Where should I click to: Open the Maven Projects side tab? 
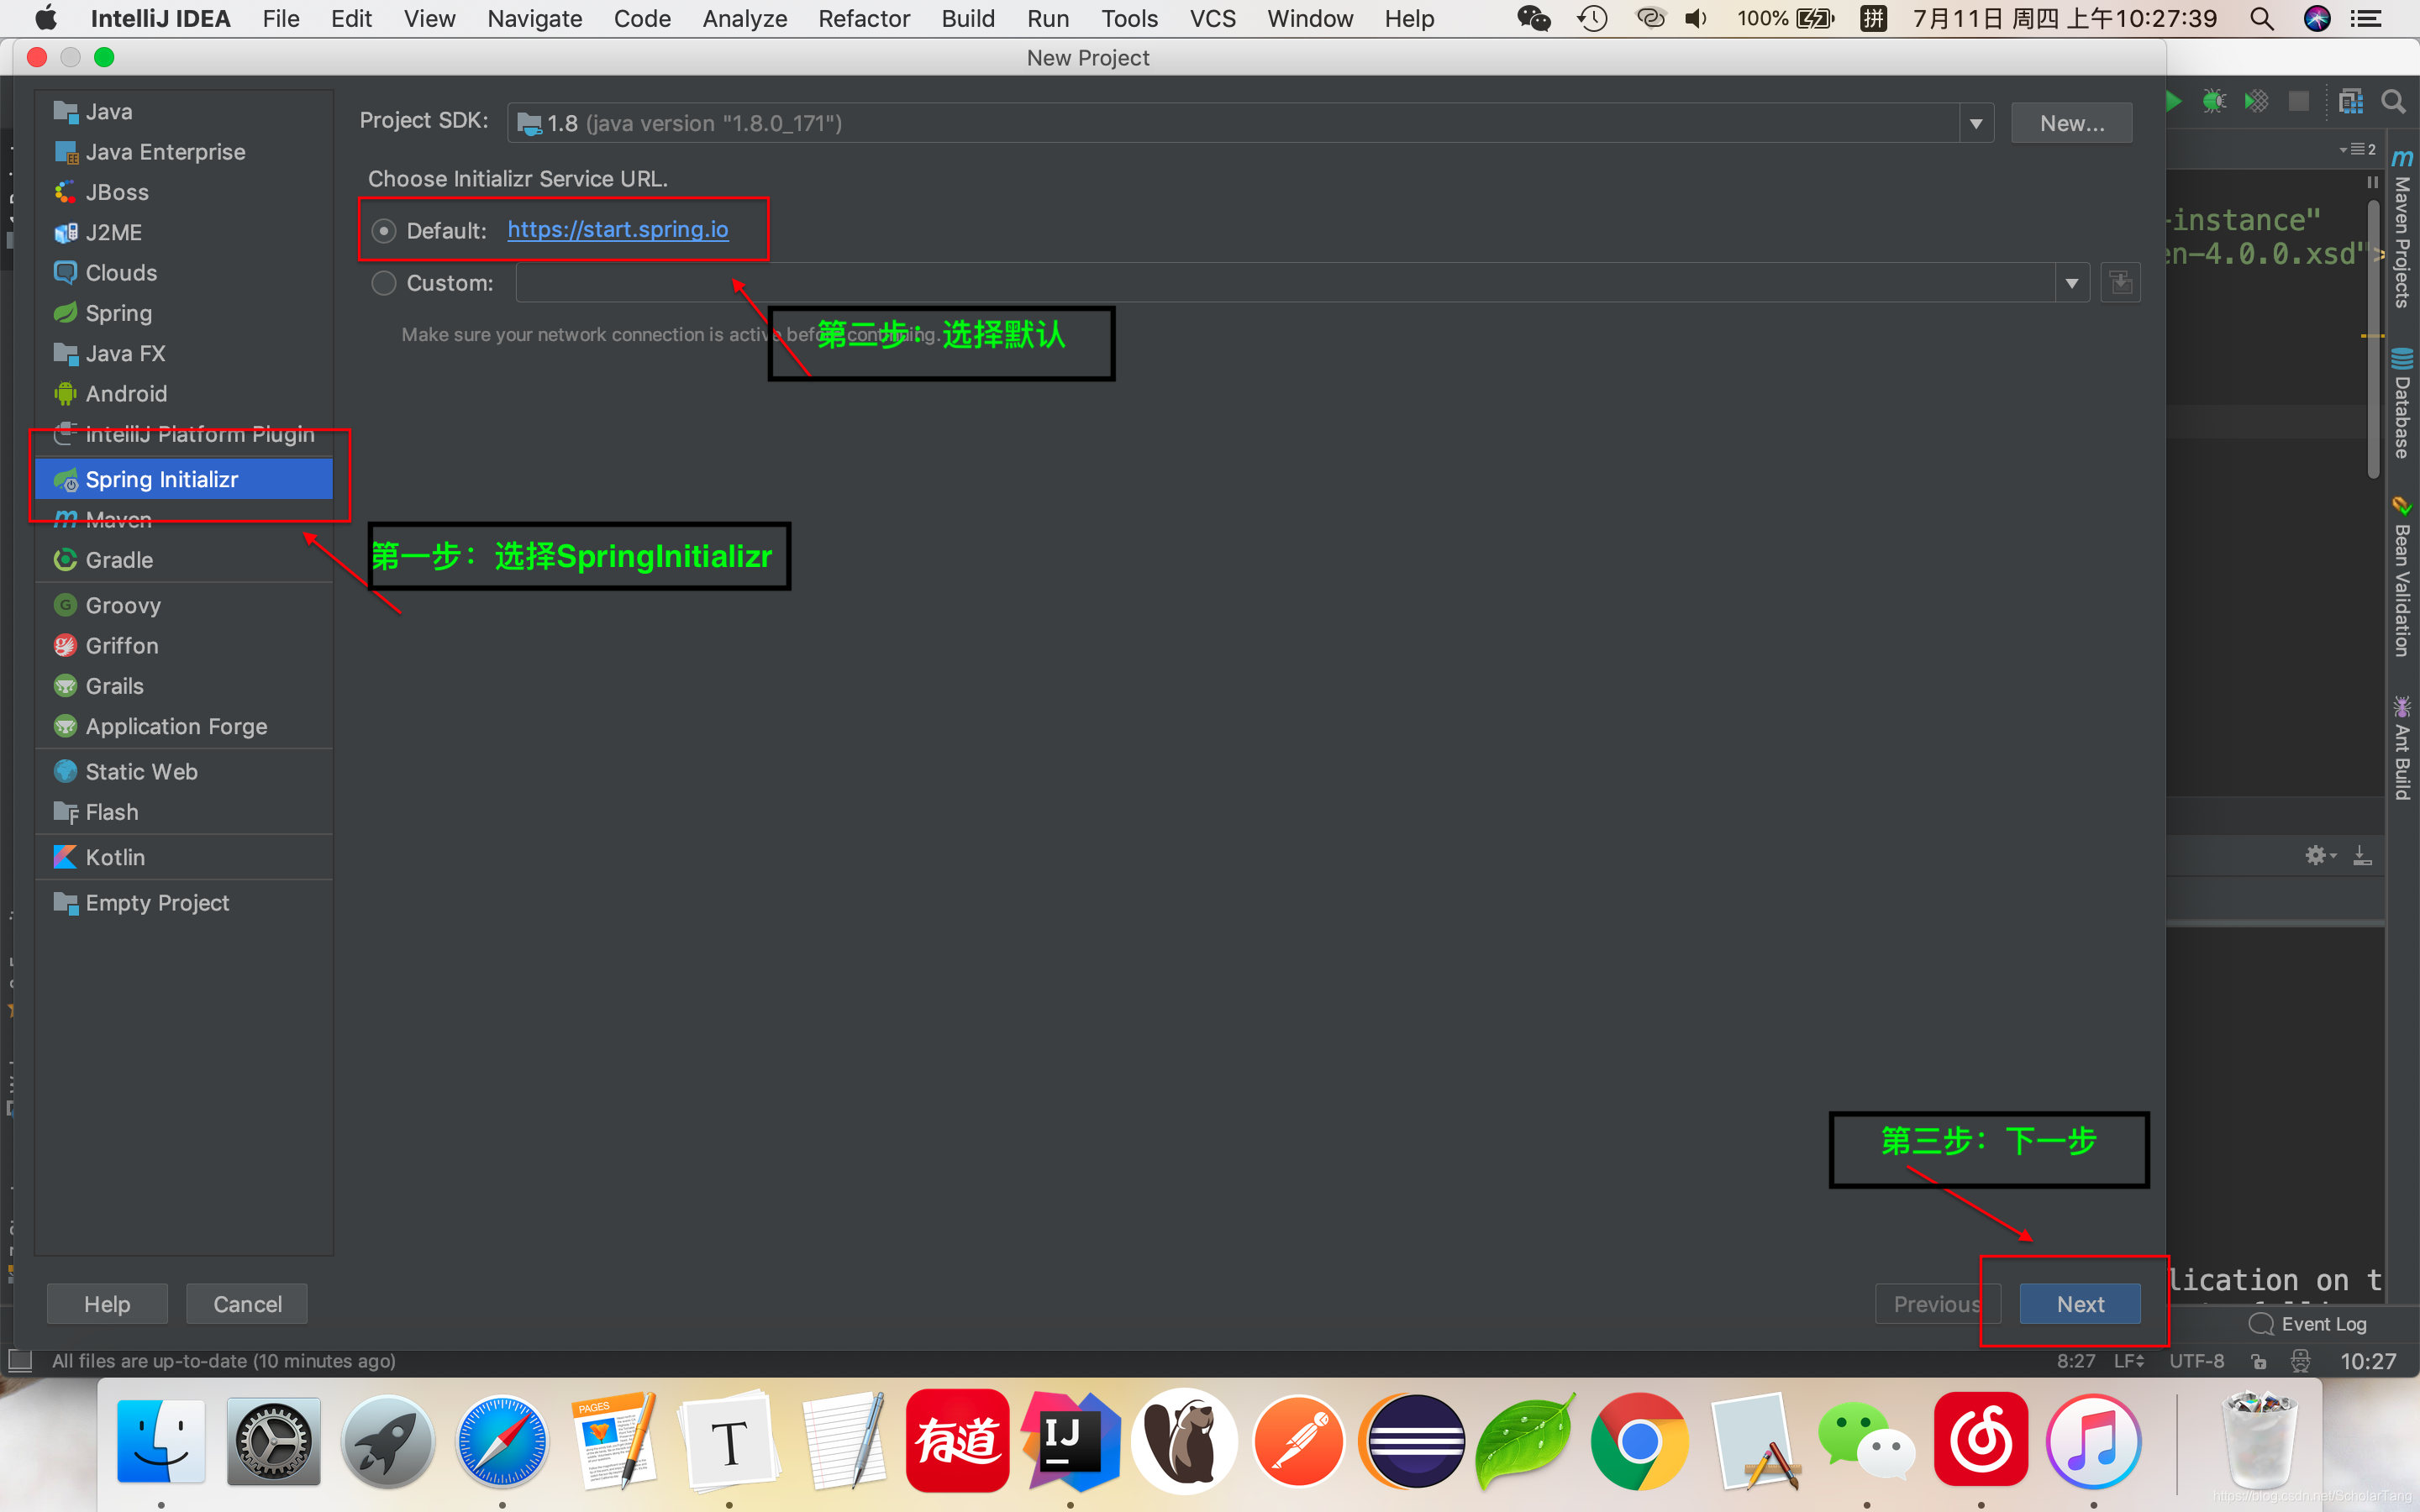tap(2402, 229)
